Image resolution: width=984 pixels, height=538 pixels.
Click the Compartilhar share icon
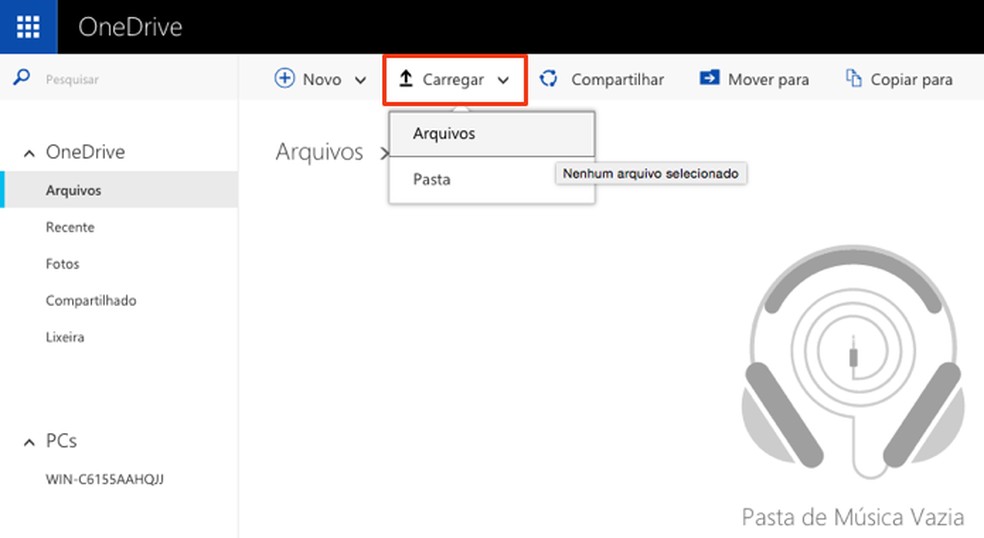point(548,78)
